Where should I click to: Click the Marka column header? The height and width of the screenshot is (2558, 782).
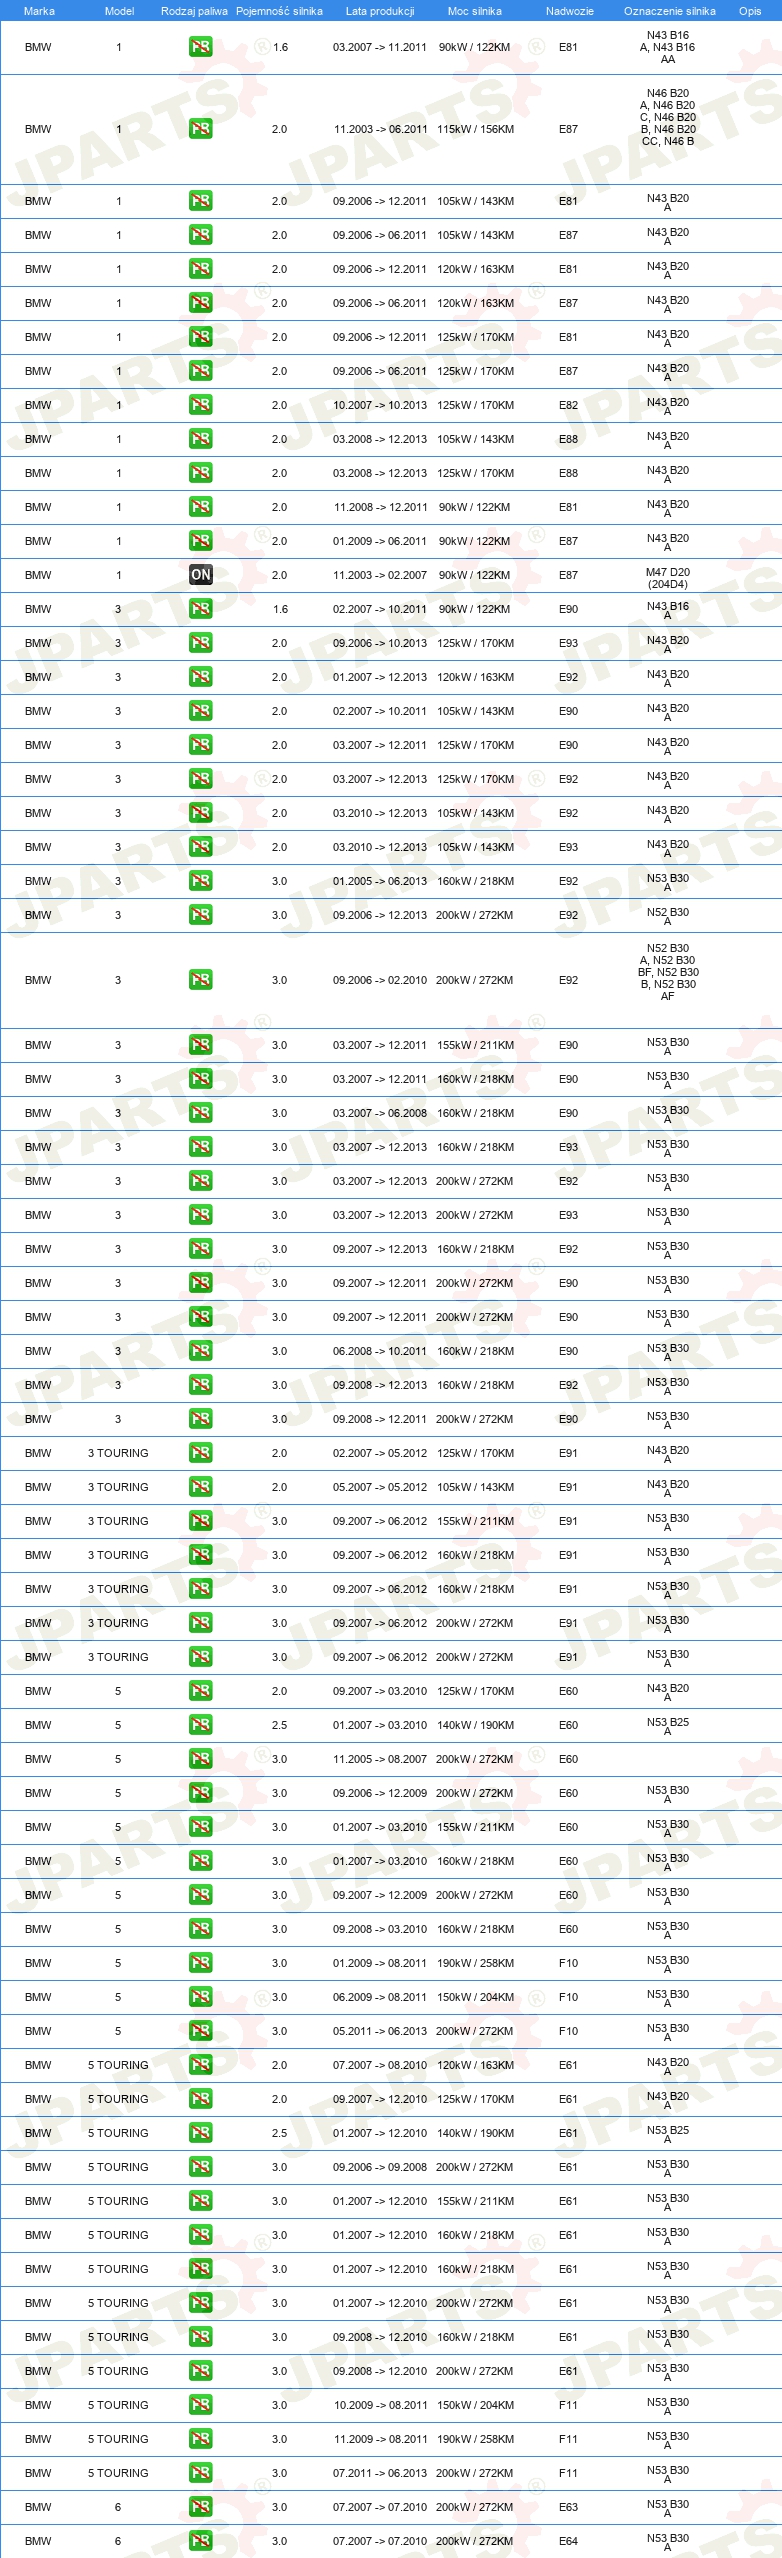39,11
